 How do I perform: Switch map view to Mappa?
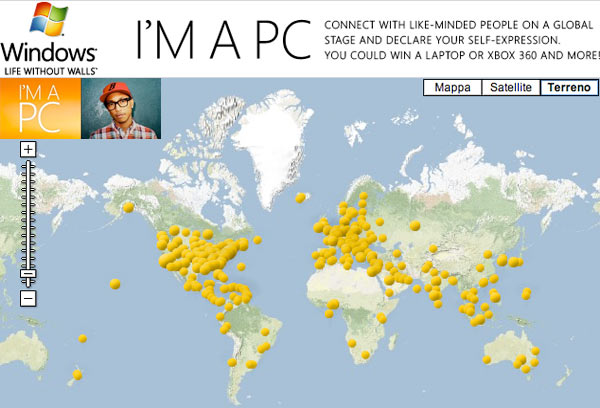click(x=452, y=88)
